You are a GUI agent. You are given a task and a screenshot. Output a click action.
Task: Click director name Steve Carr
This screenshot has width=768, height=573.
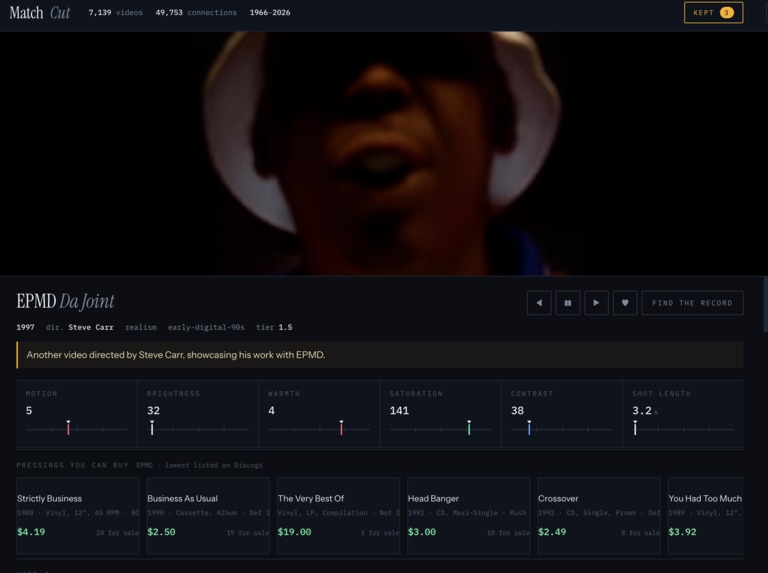click(91, 327)
